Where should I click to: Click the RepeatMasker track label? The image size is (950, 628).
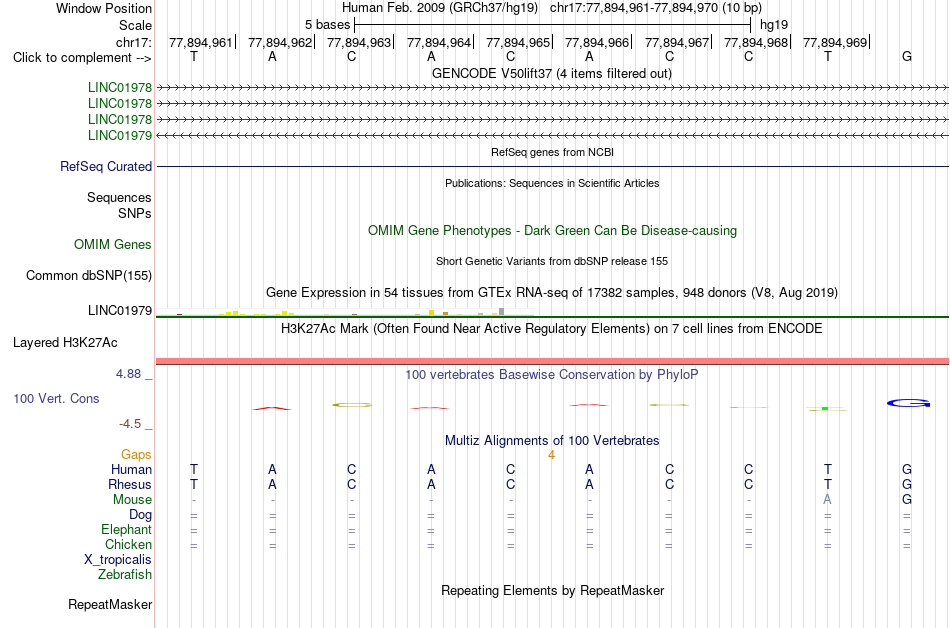point(110,604)
